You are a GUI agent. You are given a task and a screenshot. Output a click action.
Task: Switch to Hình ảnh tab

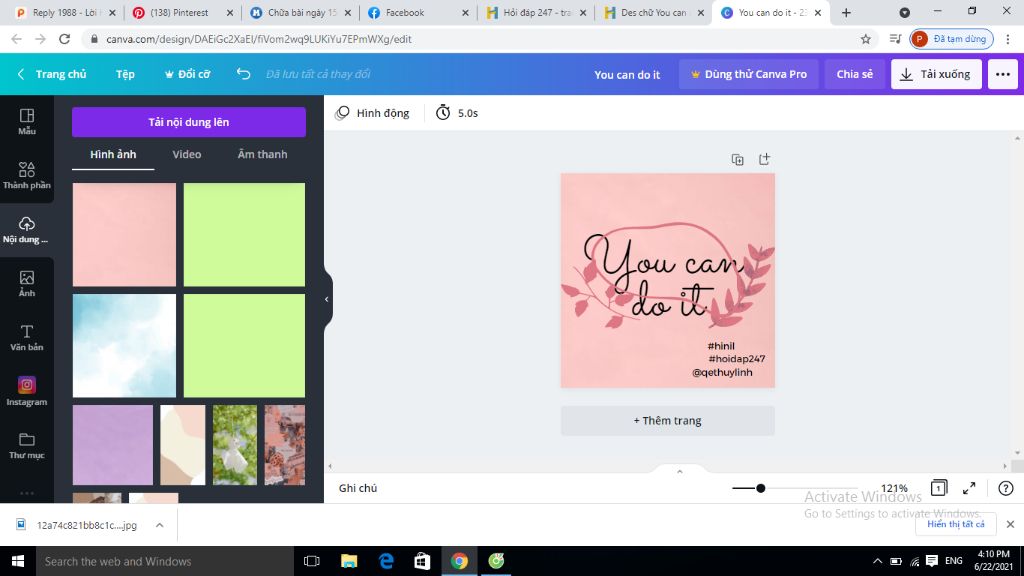click(113, 155)
